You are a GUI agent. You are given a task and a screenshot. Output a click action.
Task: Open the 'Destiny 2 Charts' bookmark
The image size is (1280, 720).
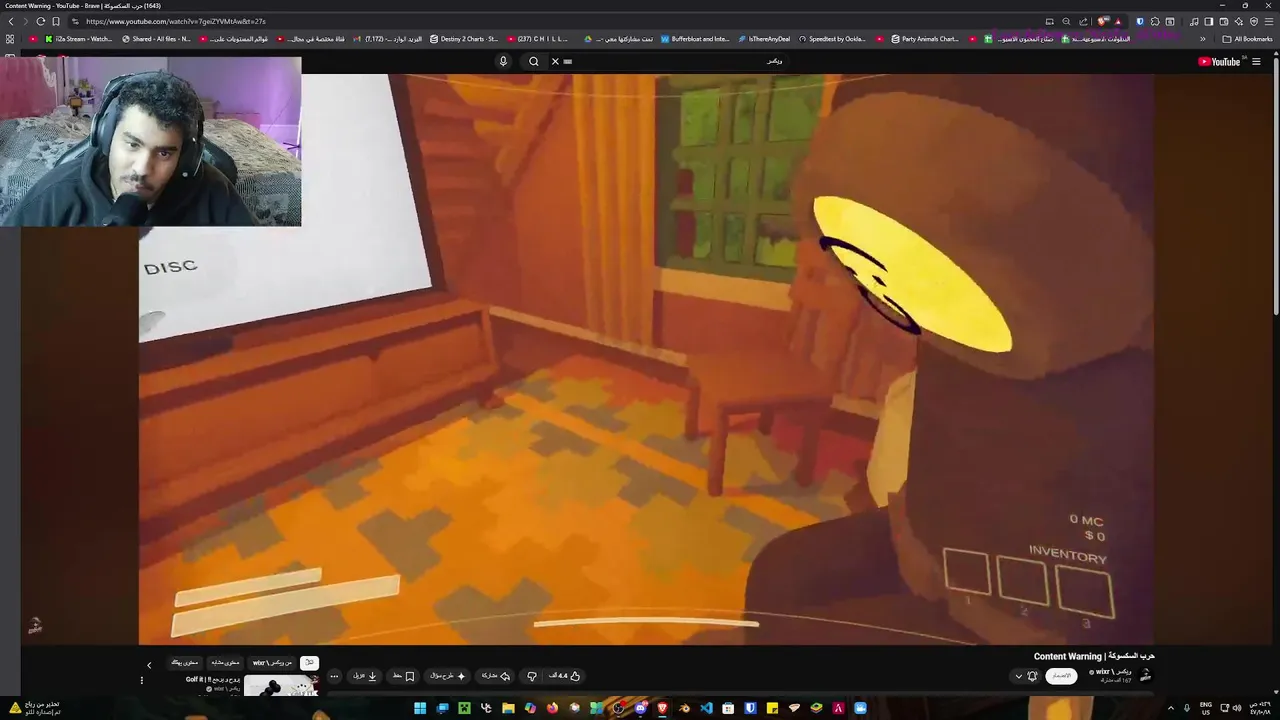pyautogui.click(x=464, y=39)
